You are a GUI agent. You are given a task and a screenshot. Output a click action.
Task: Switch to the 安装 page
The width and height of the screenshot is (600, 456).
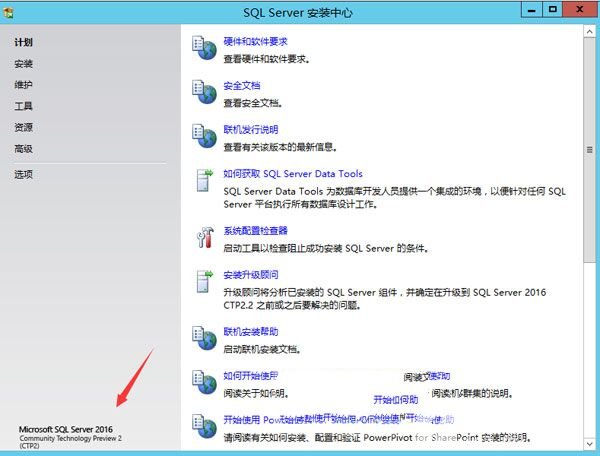(x=24, y=64)
